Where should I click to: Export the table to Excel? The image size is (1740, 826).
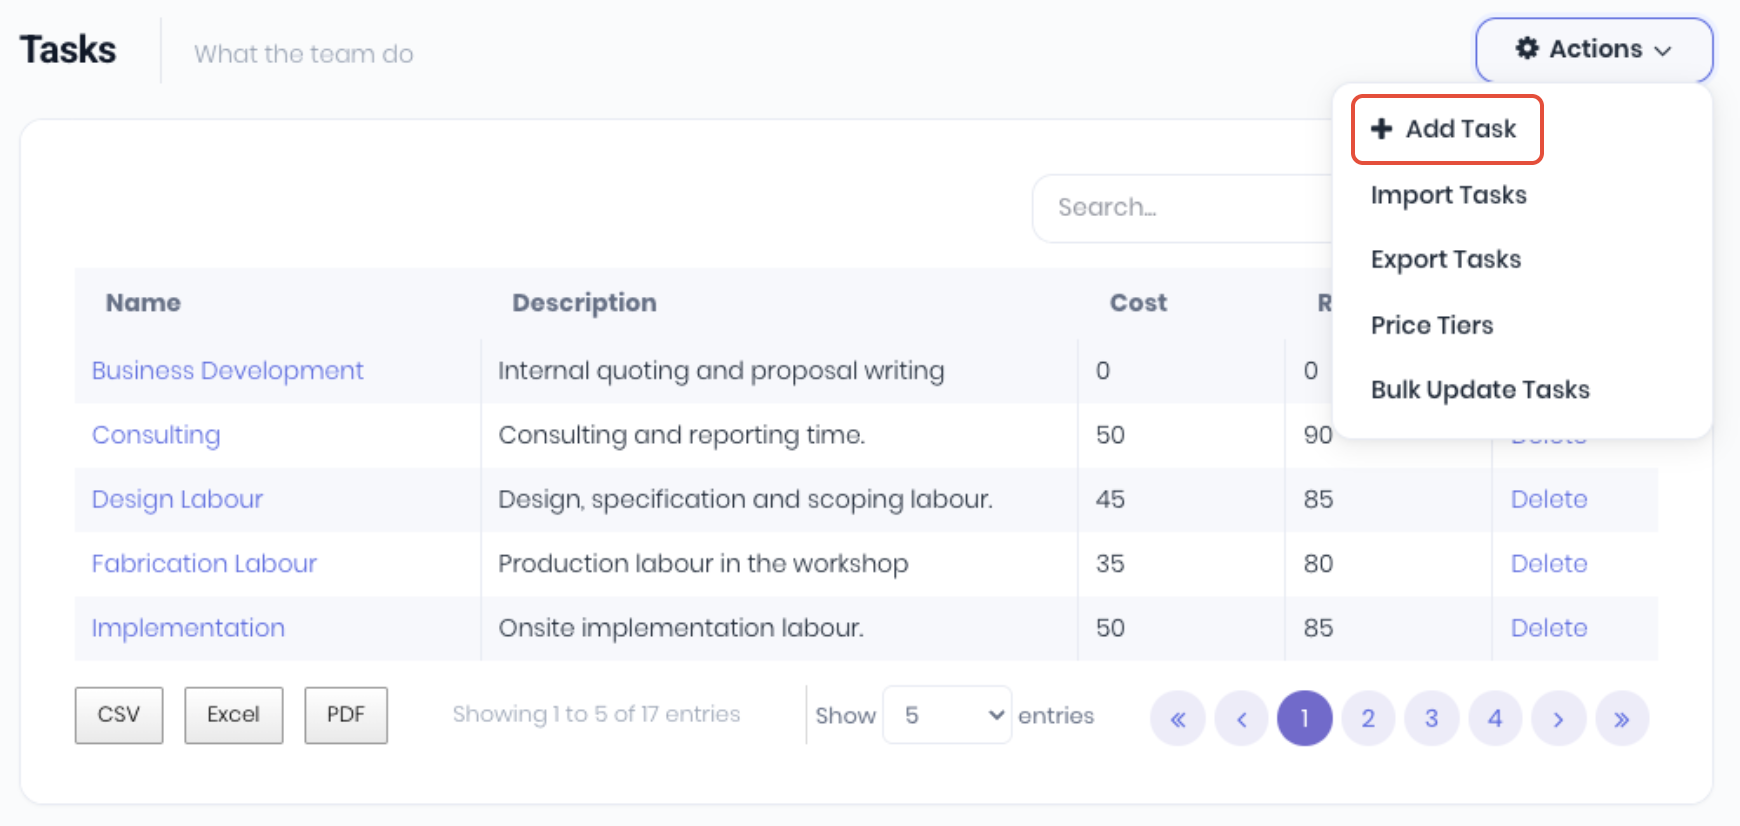click(x=233, y=715)
